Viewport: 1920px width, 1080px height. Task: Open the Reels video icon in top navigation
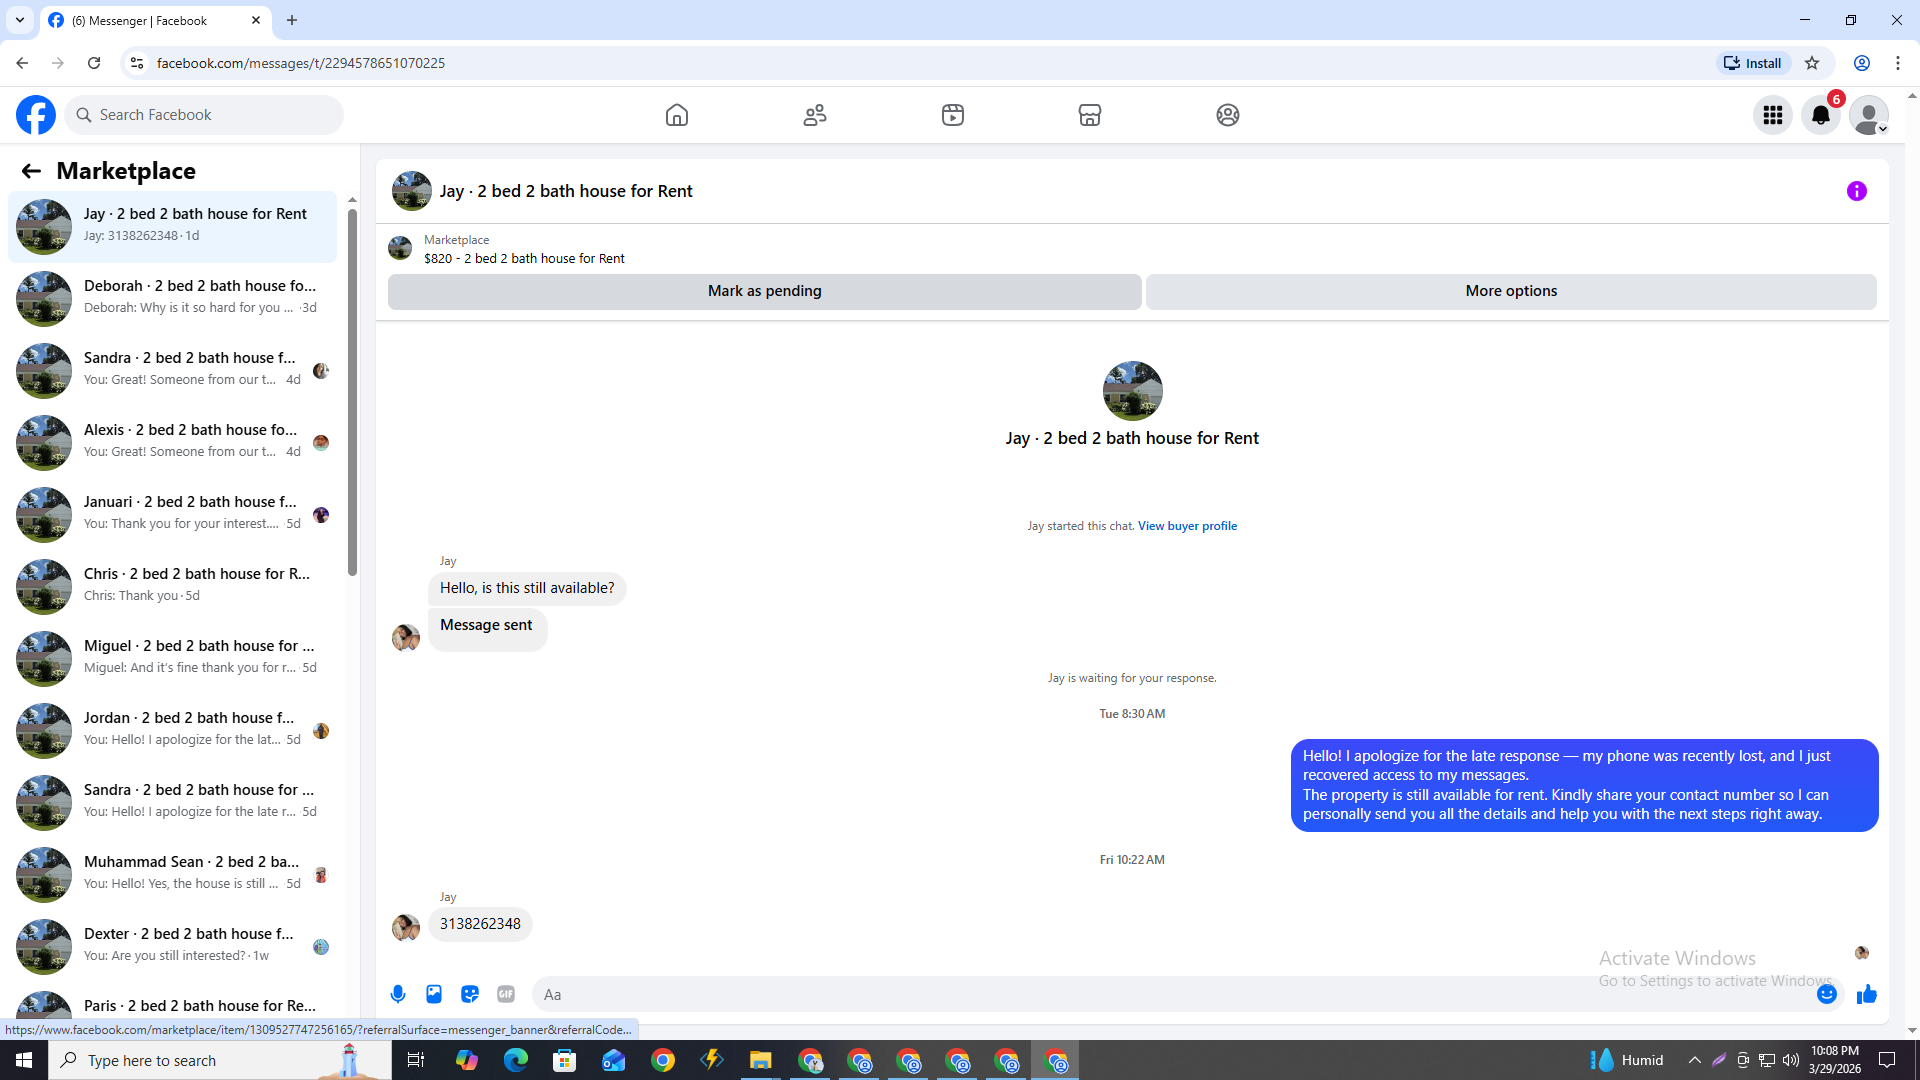pos(953,115)
